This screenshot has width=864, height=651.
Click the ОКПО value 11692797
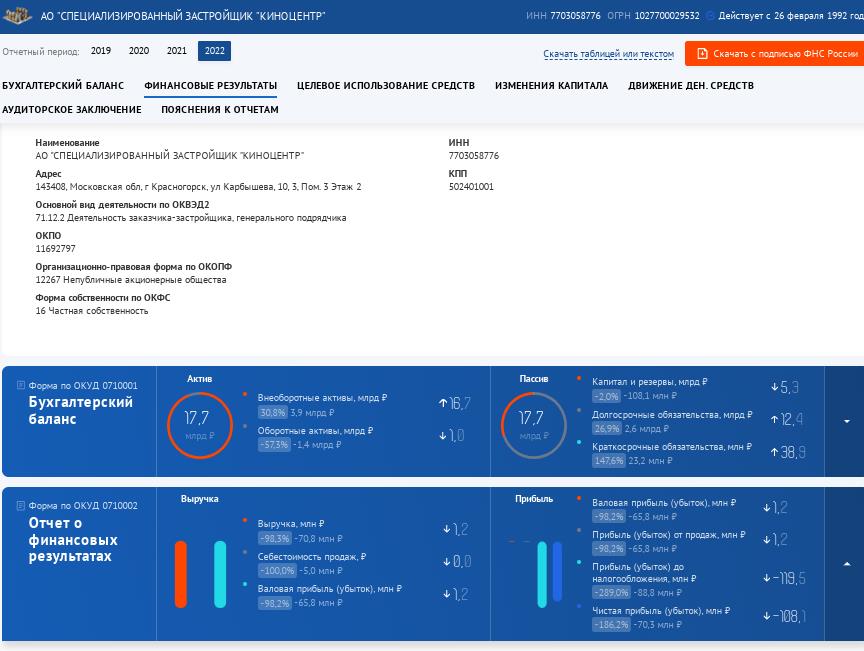(x=56, y=249)
